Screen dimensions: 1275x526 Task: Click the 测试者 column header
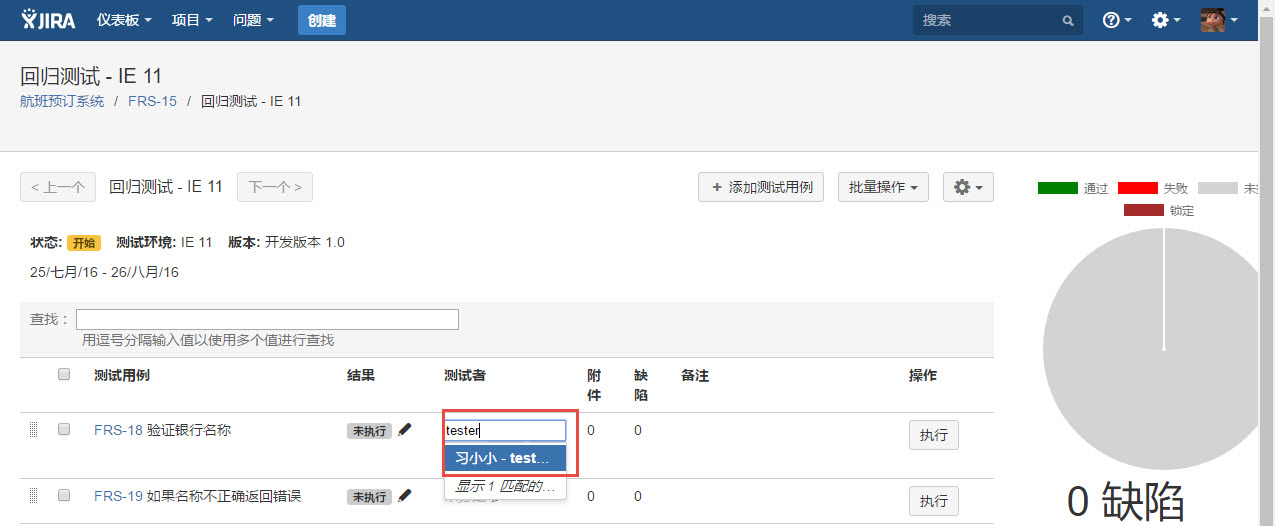465,375
